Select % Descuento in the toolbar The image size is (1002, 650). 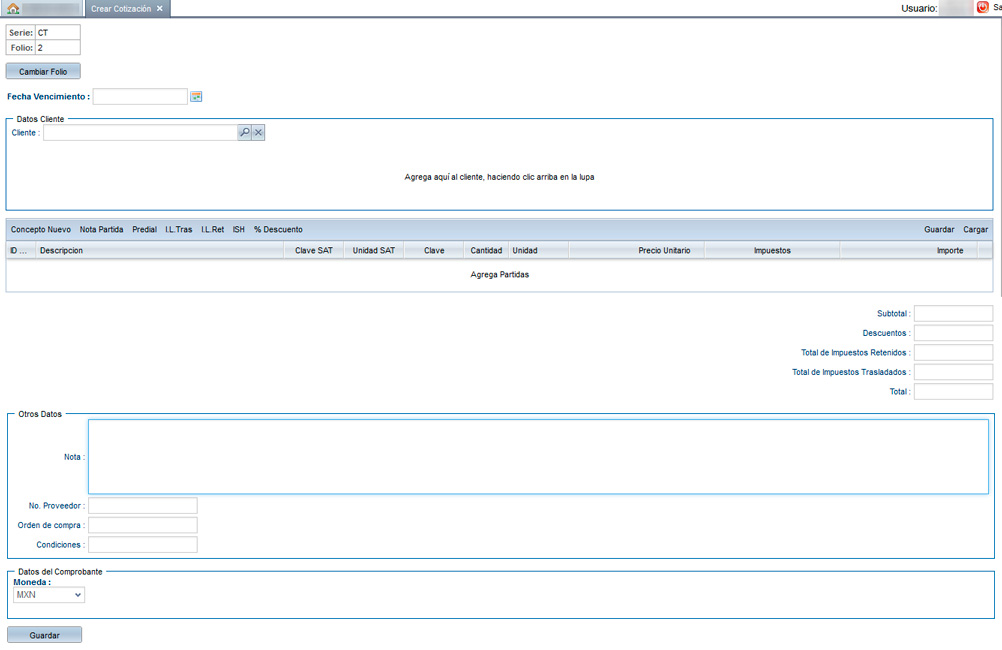[x=278, y=230]
